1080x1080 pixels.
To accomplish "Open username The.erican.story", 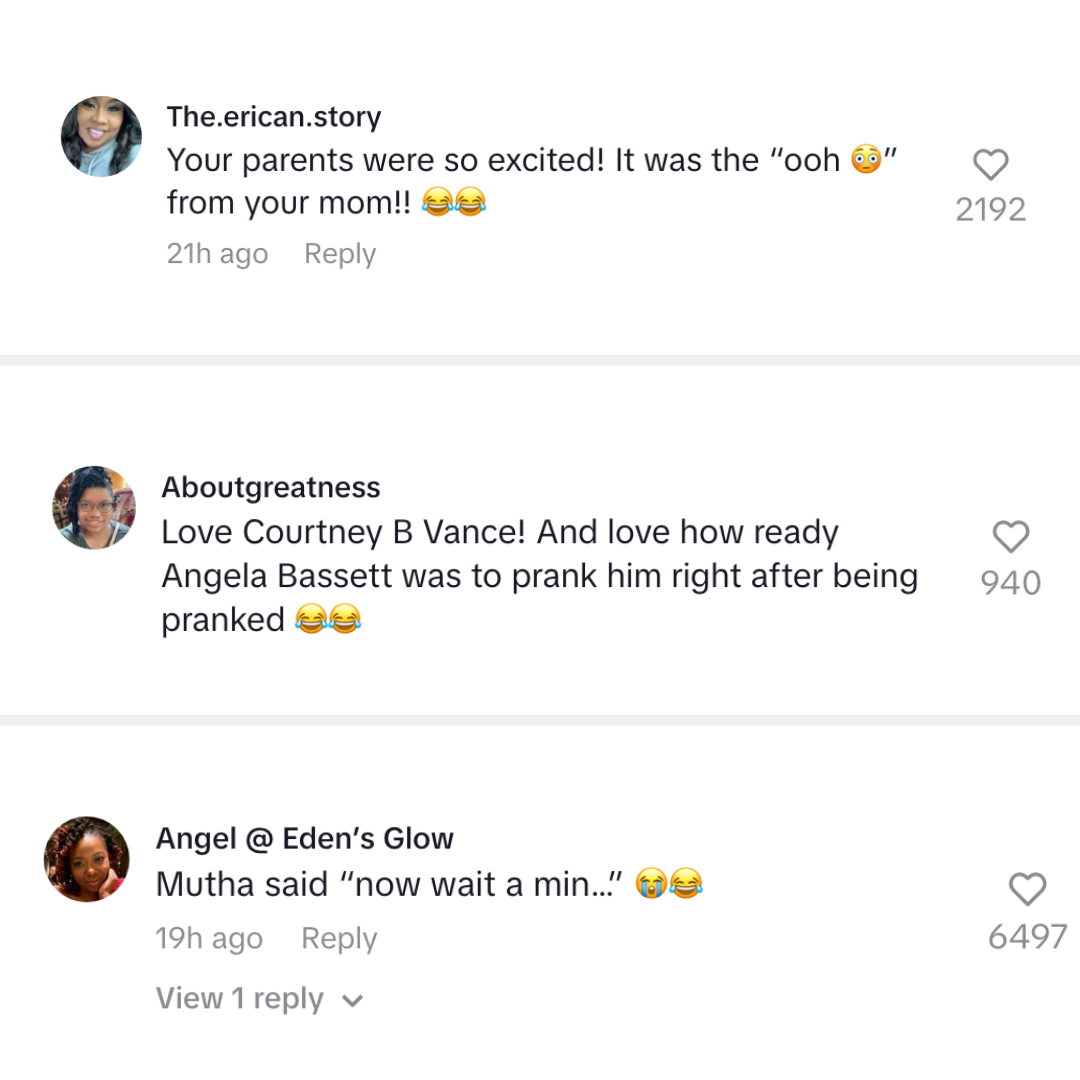I will 274,117.
